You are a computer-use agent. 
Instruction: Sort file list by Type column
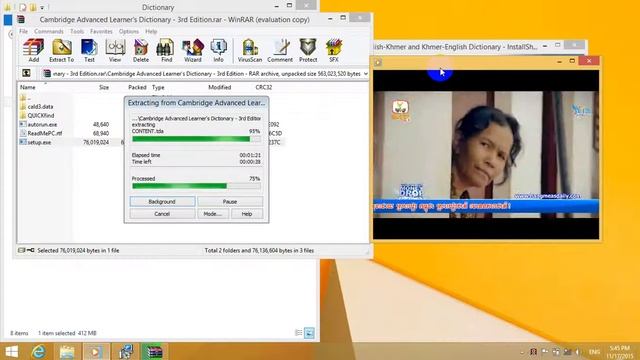coord(158,87)
